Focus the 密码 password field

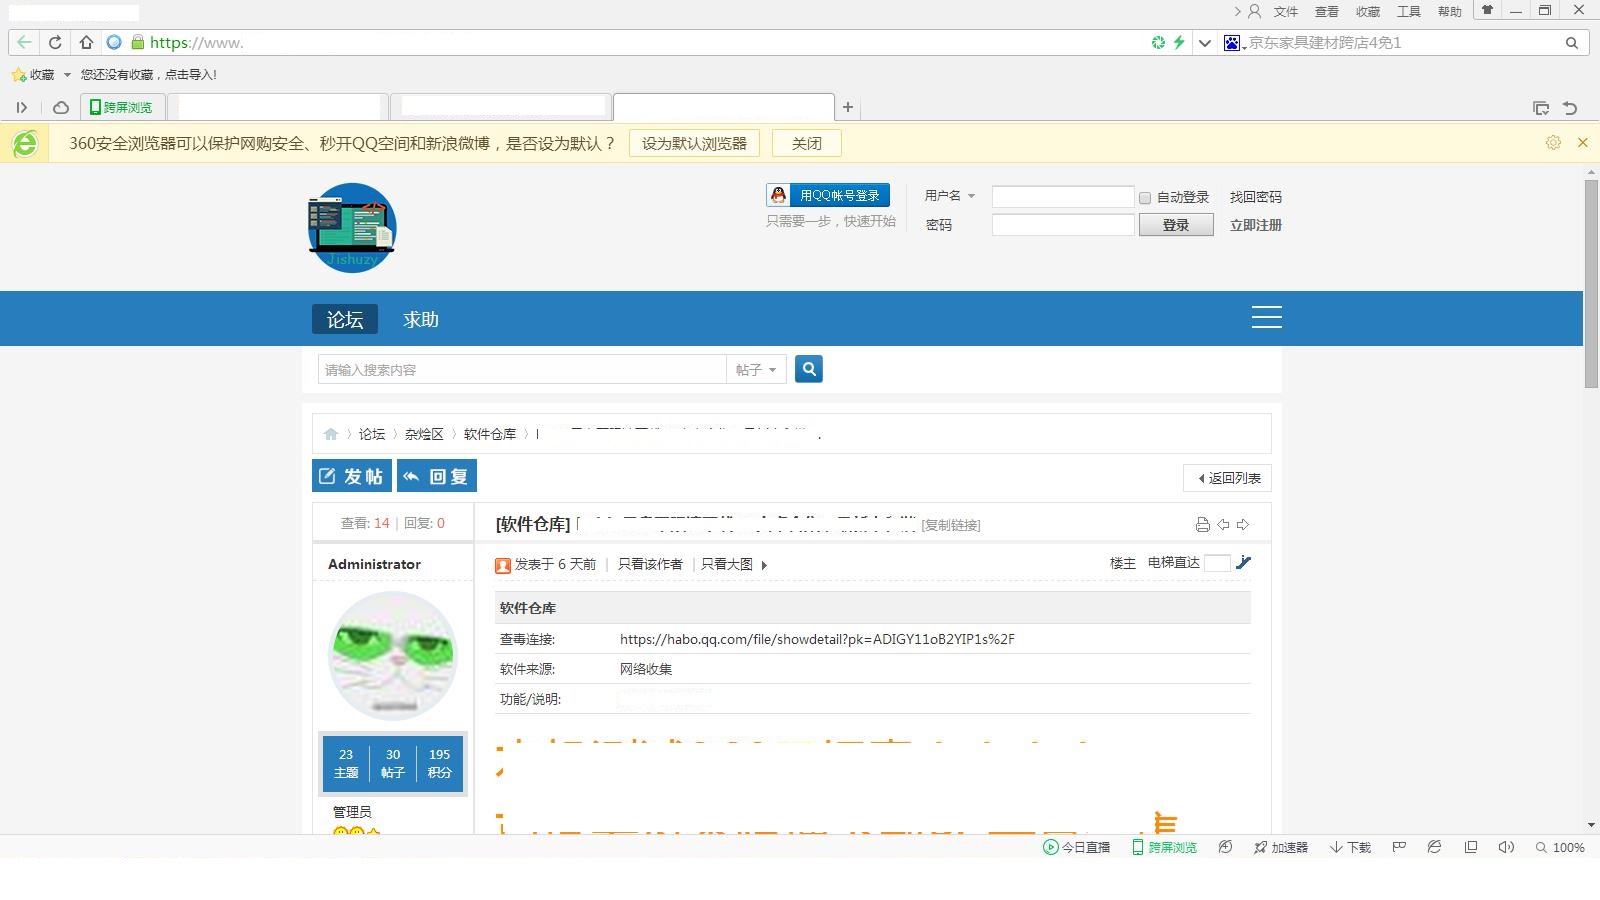point(1063,225)
